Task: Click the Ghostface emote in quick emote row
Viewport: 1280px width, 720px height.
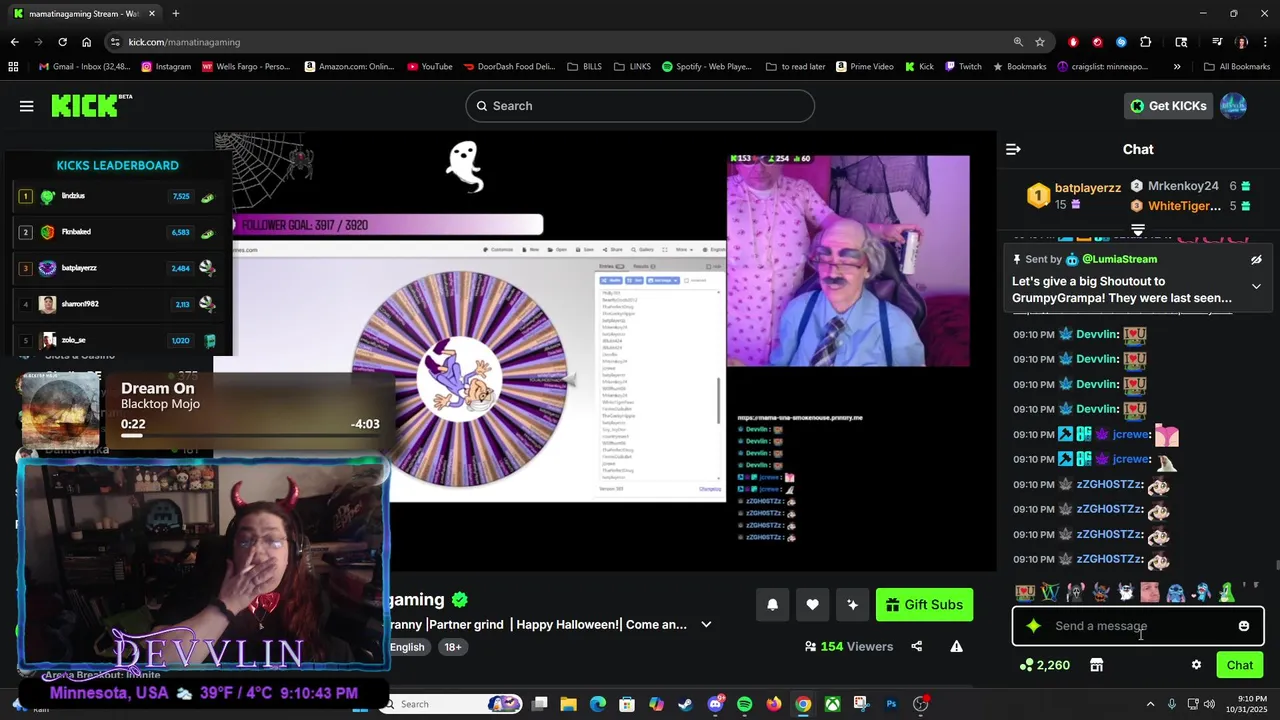Action: click(x=1075, y=593)
